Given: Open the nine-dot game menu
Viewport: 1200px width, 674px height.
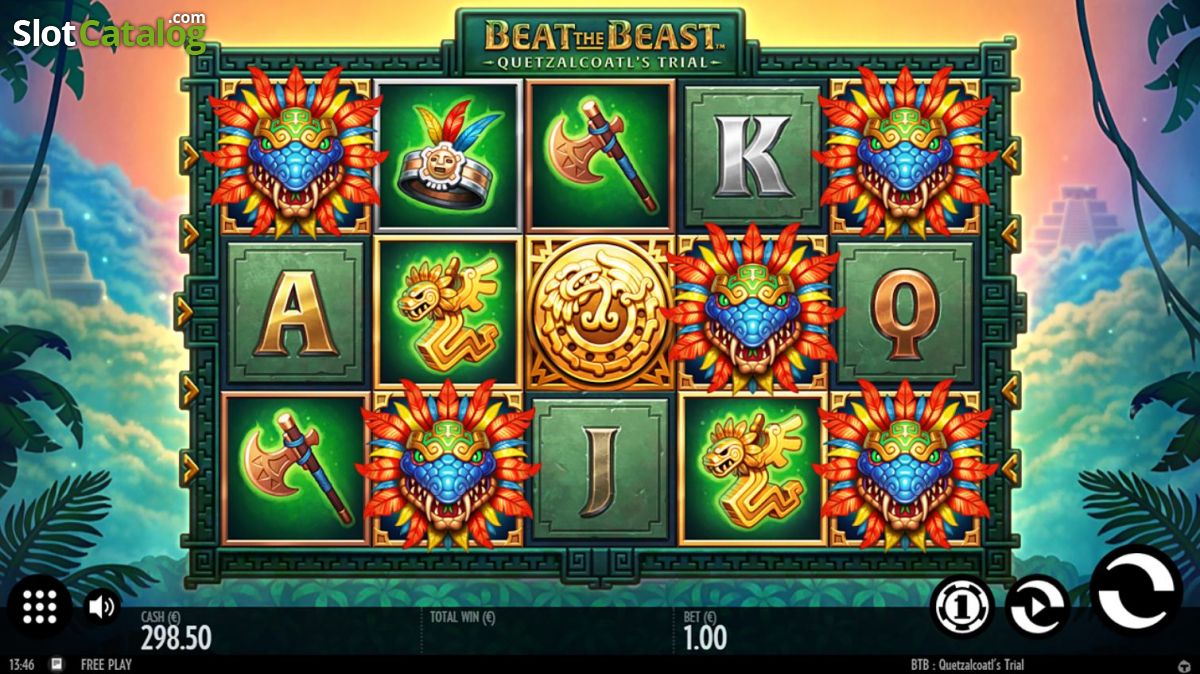Looking at the screenshot, I should pyautogui.click(x=39, y=607).
